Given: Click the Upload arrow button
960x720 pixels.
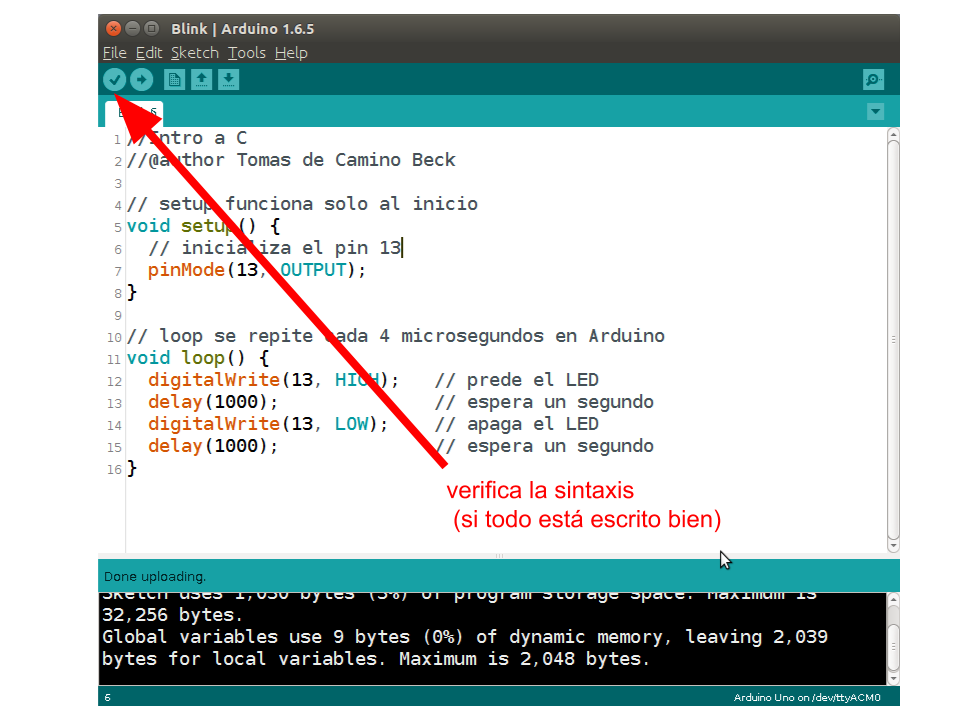Looking at the screenshot, I should 141,80.
